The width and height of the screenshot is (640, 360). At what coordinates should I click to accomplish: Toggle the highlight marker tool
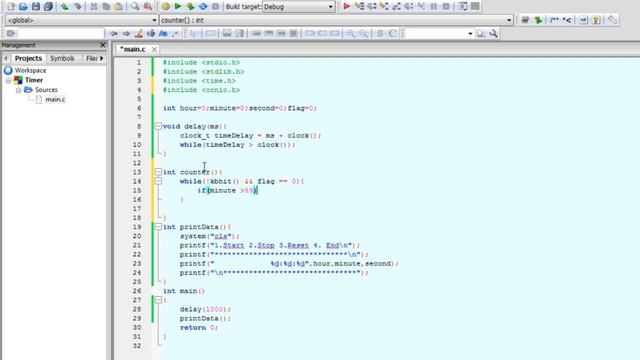[x=139, y=33]
